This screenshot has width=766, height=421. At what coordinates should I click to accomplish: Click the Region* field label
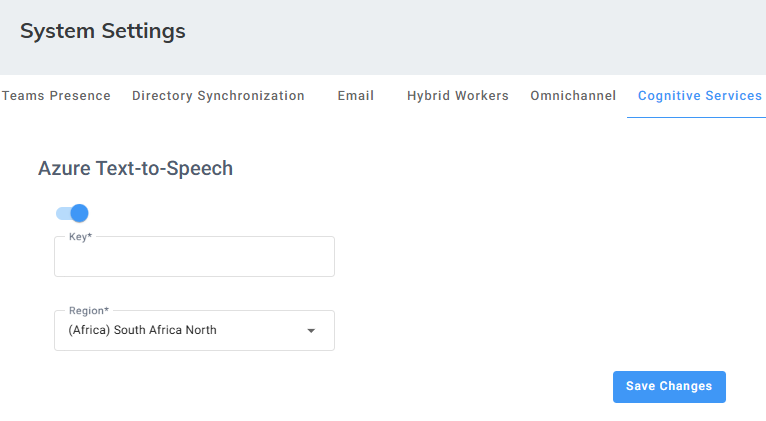click(x=89, y=311)
